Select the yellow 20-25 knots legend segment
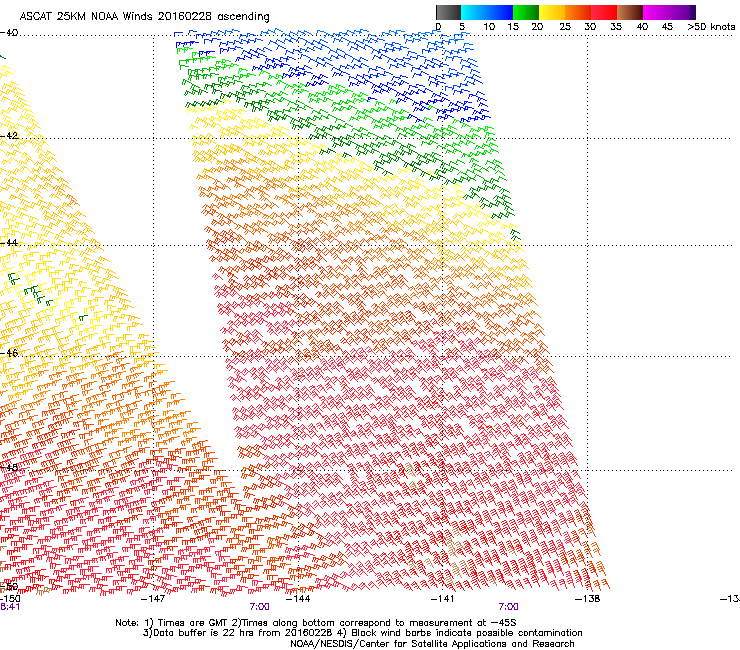The width and height of the screenshot is (740, 650). pos(552,12)
